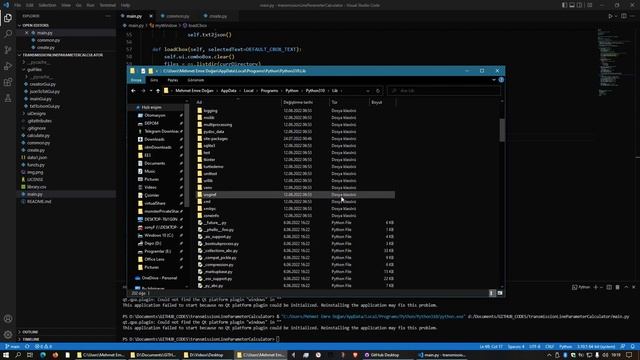The height and width of the screenshot is (360, 640).
Task: Click the File Explorer file list scrollbar
Action: coord(502,130)
